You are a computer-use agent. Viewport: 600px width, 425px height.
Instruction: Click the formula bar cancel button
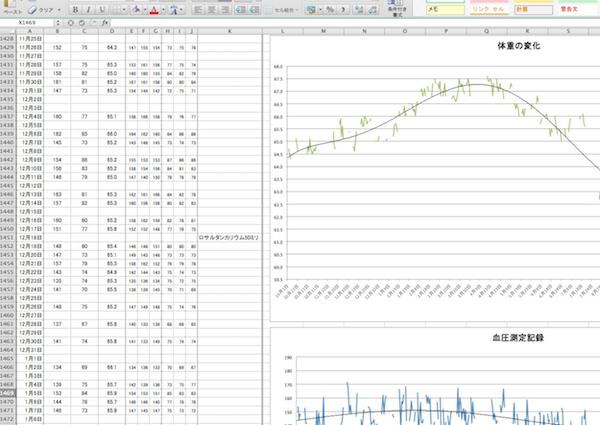point(71,23)
